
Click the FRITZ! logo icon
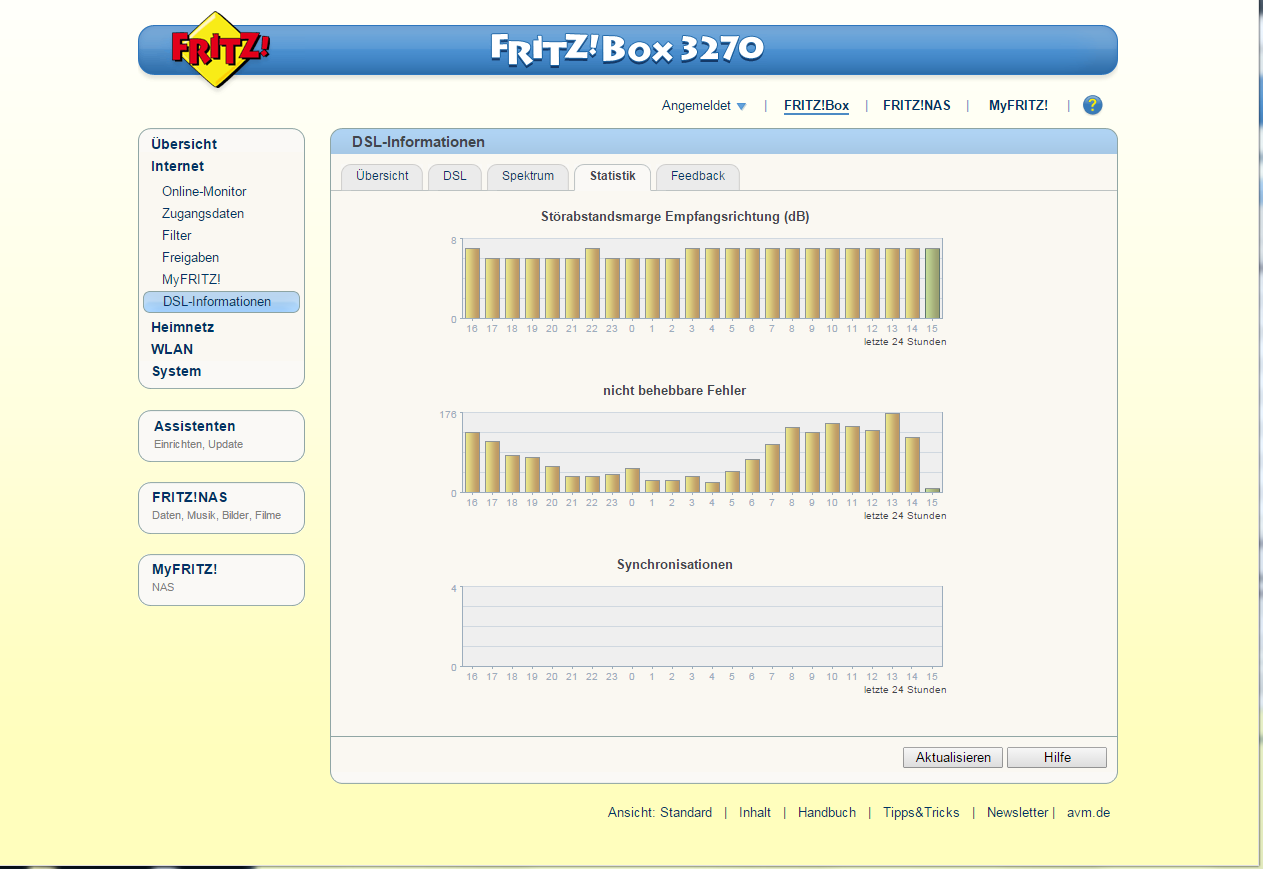click(219, 49)
